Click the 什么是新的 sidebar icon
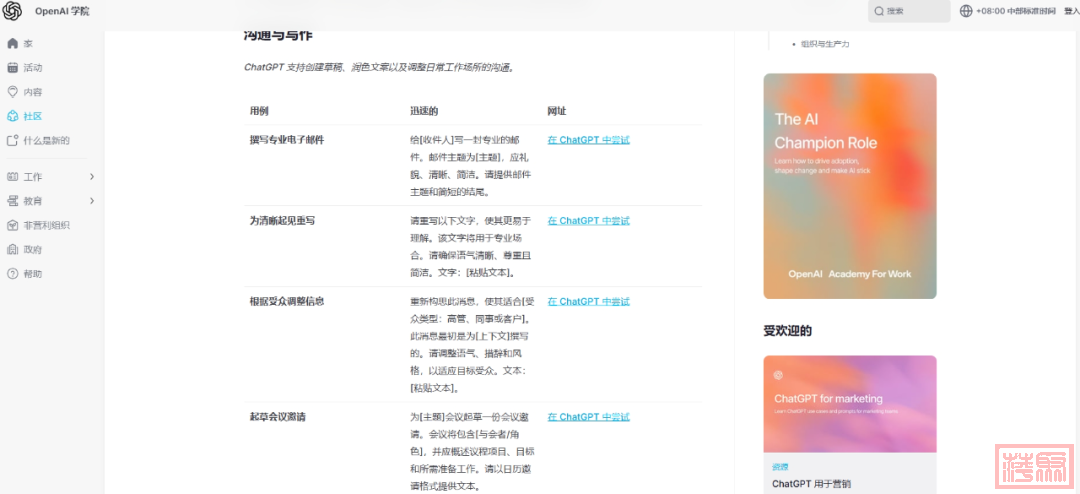 click(13, 140)
